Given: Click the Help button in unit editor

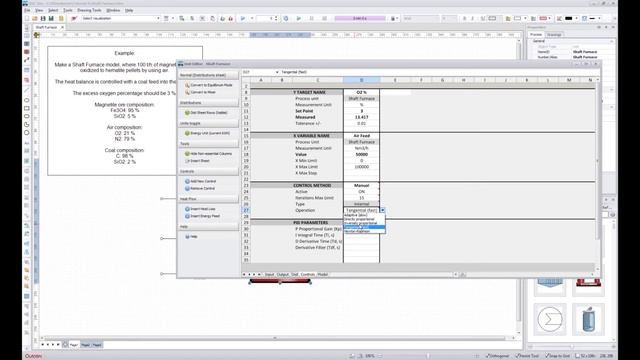Looking at the screenshot, I should (x=191, y=236).
